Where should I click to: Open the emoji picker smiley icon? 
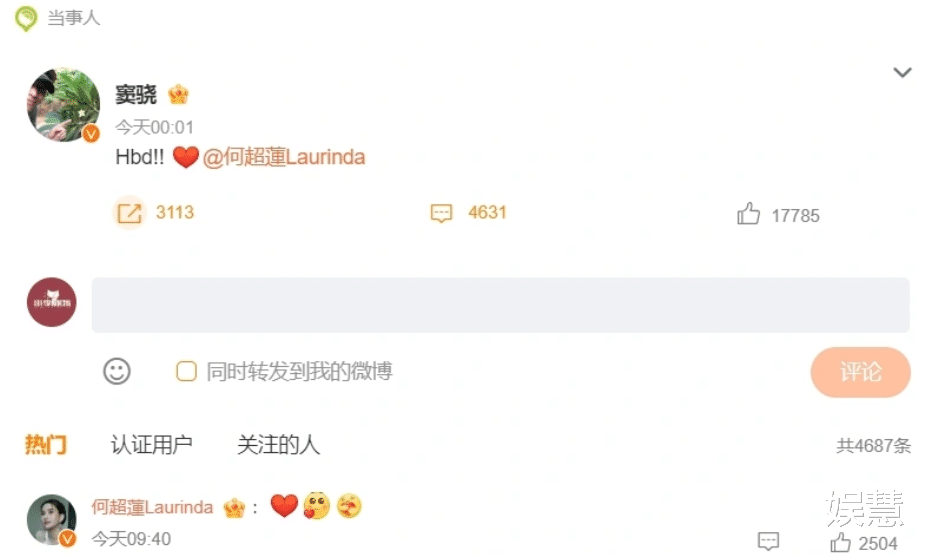click(117, 372)
